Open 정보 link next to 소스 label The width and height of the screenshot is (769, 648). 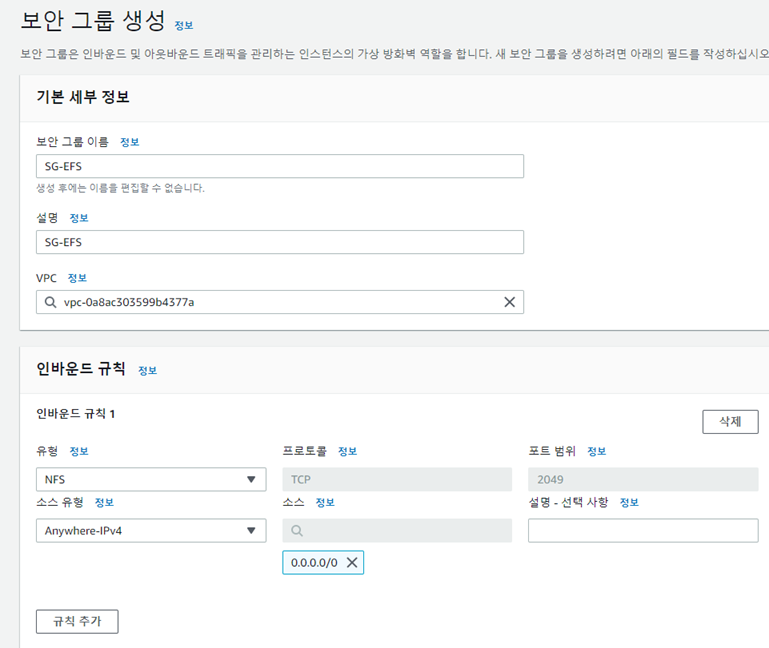pyautogui.click(x=325, y=502)
